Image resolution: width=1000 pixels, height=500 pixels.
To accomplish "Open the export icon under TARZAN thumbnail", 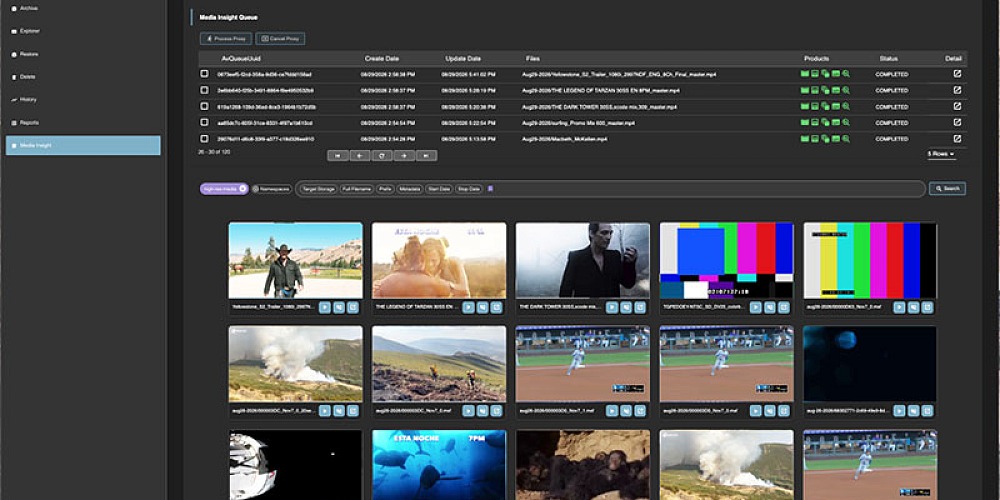I will tap(496, 307).
